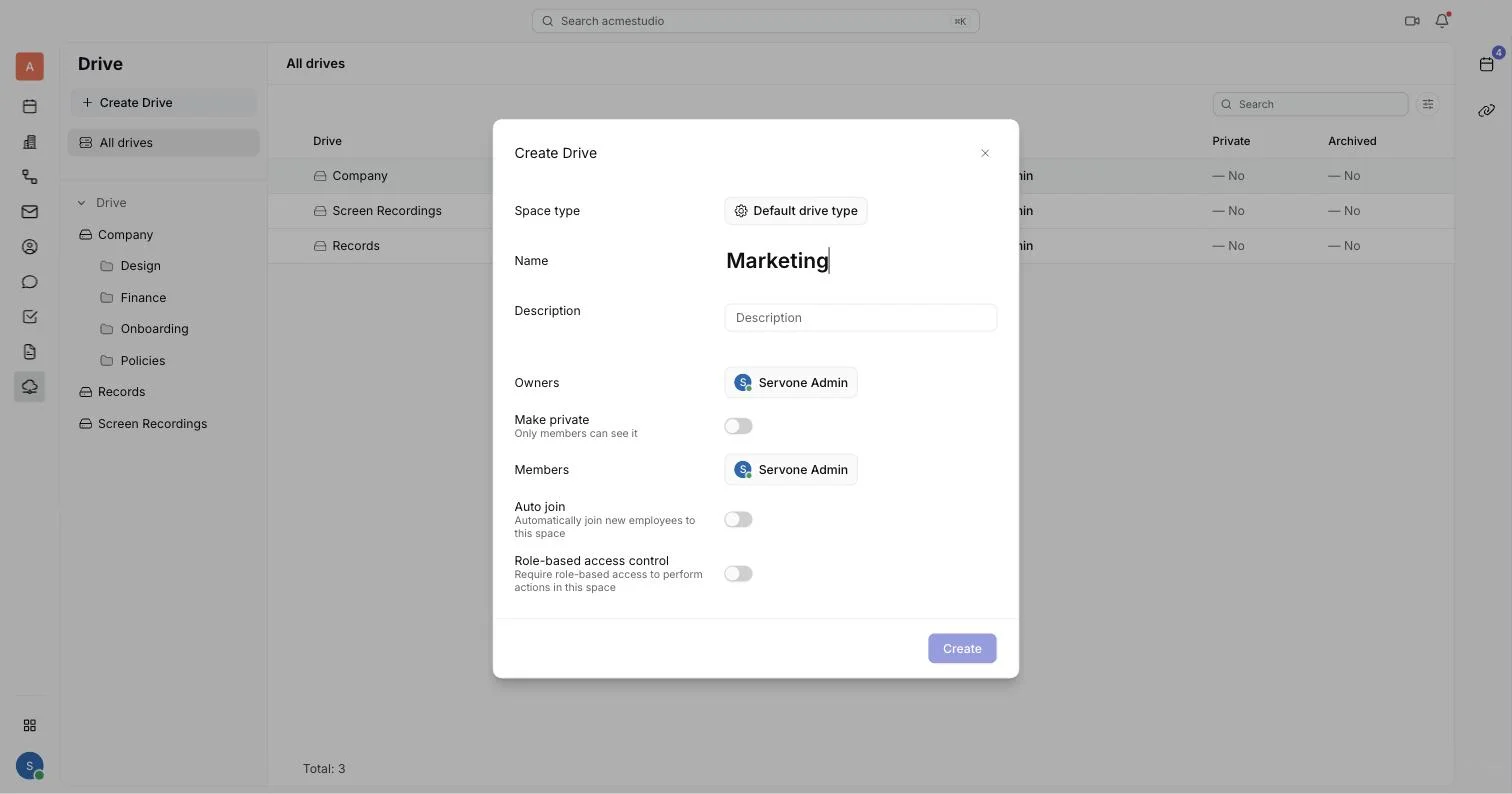1512x794 pixels.
Task: Open the Finance folder in sidebar
Action: [x=143, y=297]
